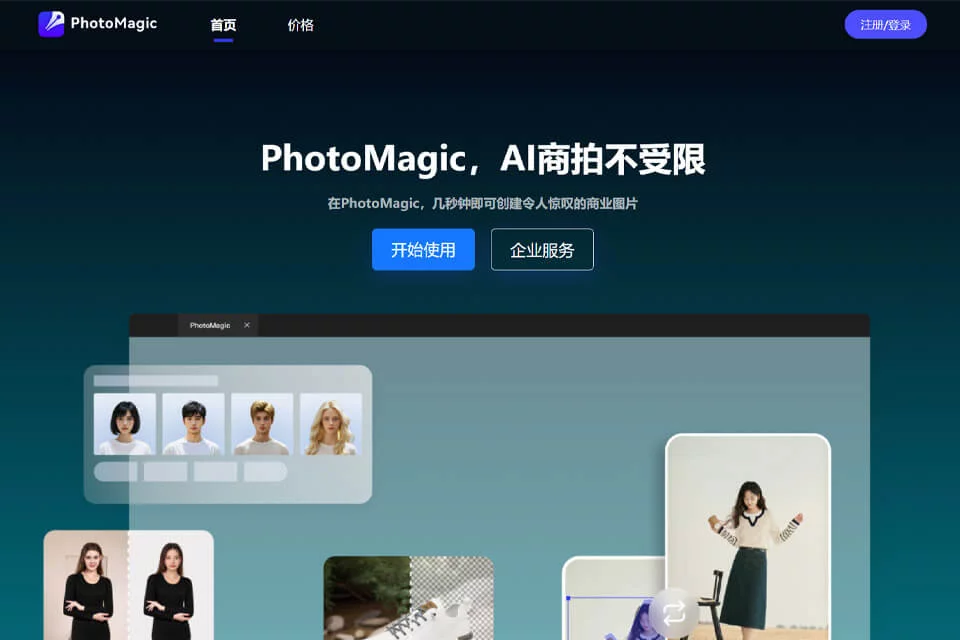Click the two women in black dresses image

(x=129, y=585)
